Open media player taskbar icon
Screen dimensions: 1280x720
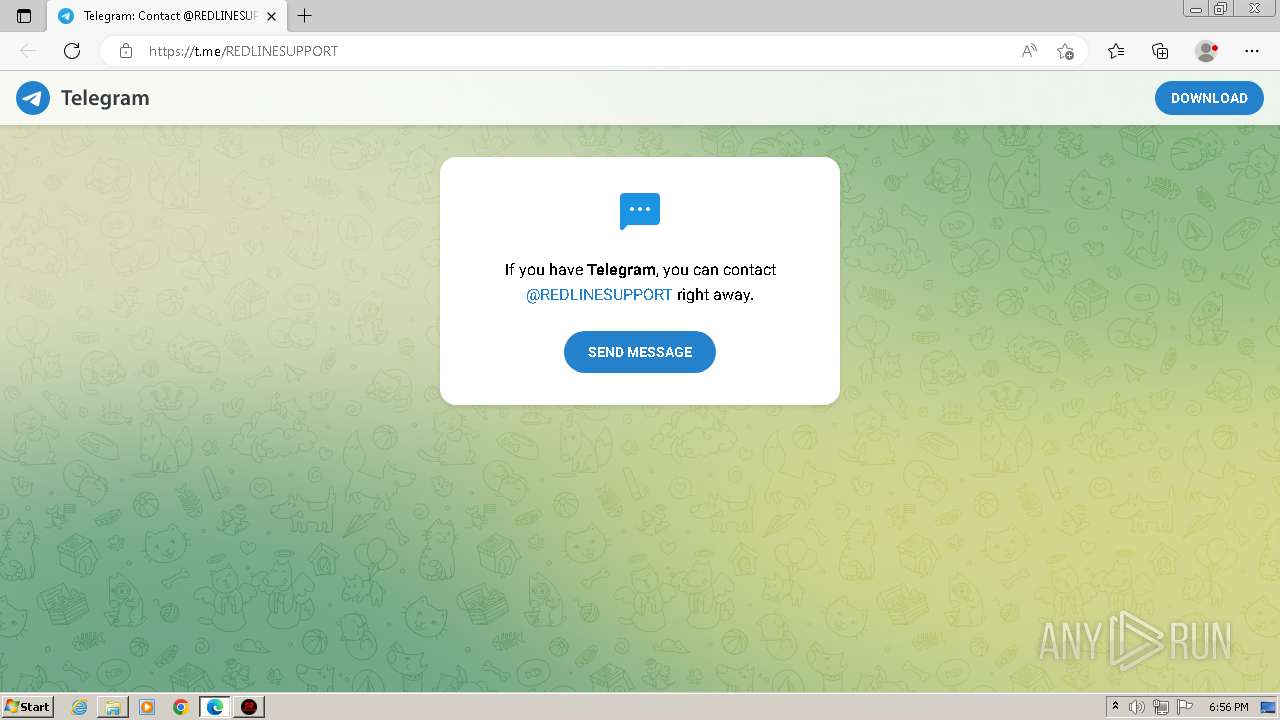click(x=147, y=707)
